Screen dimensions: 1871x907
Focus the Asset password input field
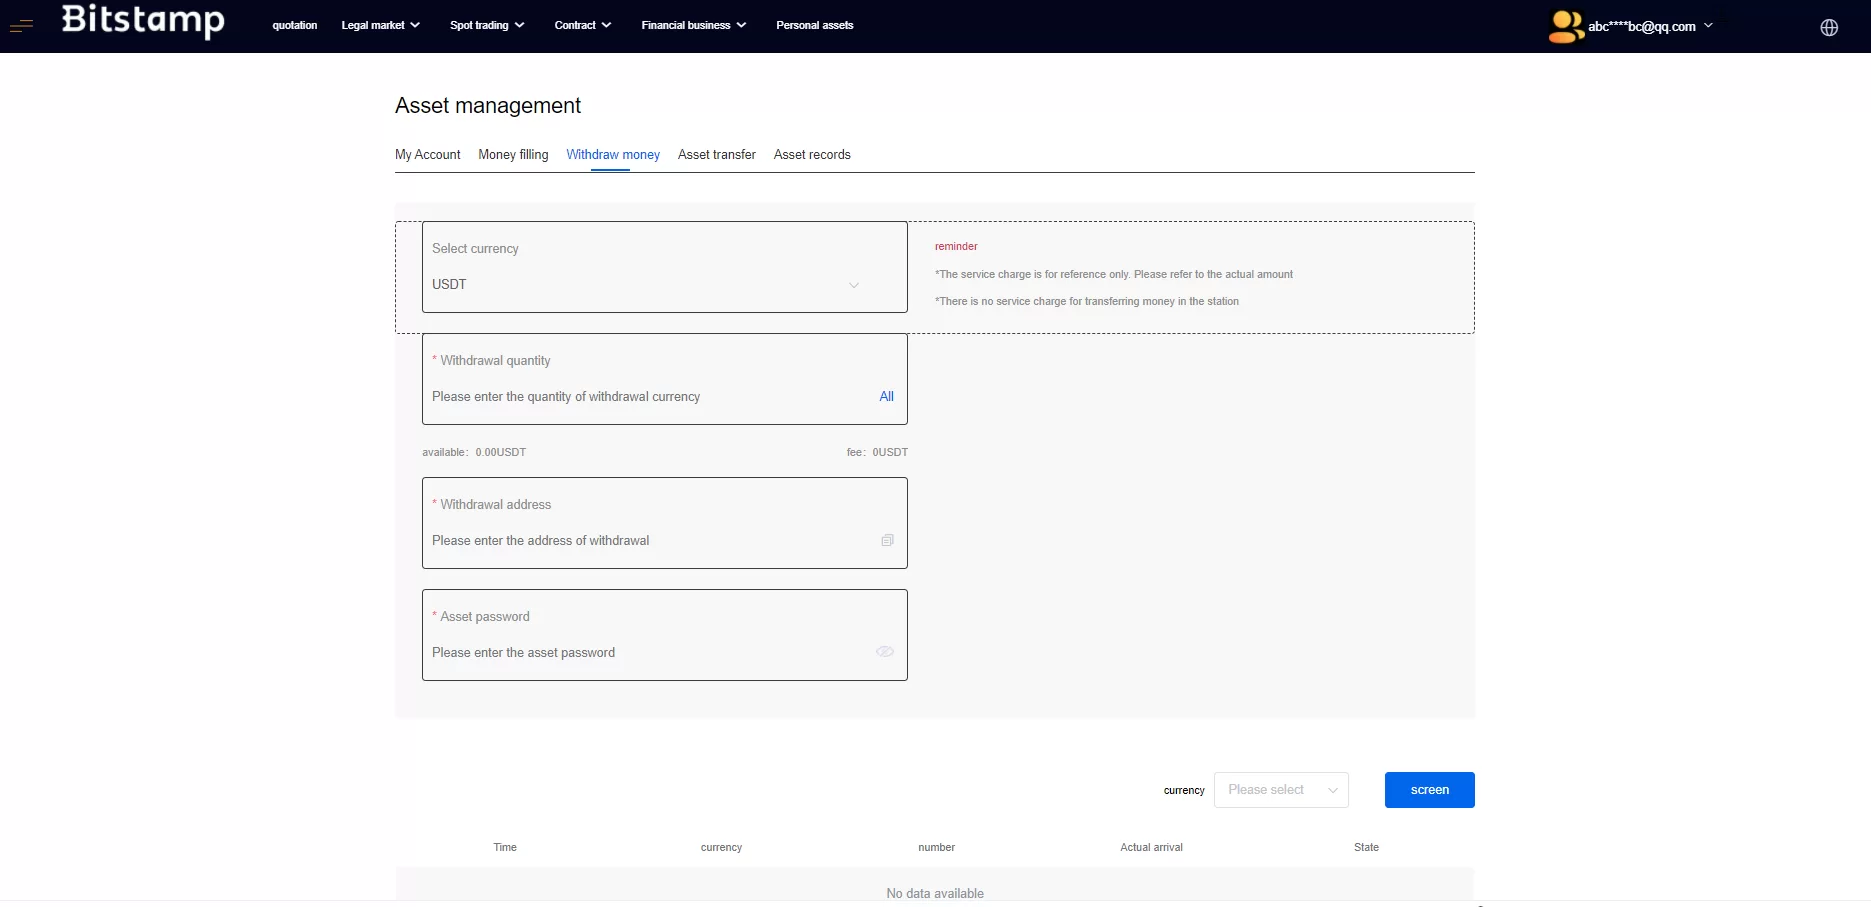(650, 652)
